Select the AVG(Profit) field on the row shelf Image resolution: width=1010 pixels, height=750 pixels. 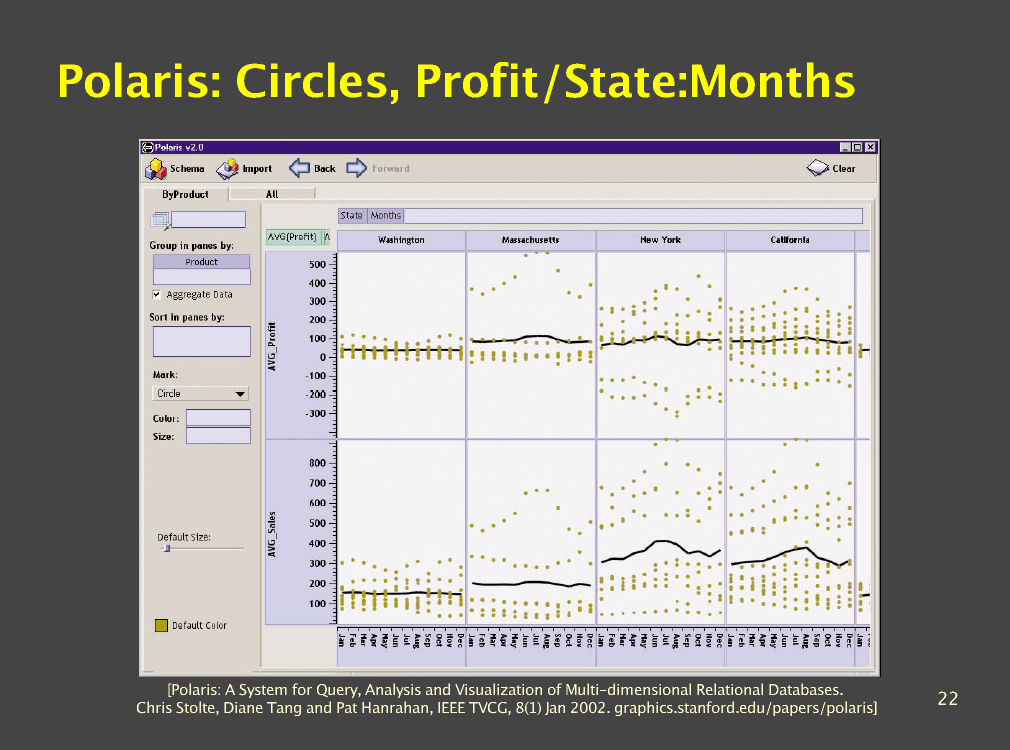coord(292,236)
